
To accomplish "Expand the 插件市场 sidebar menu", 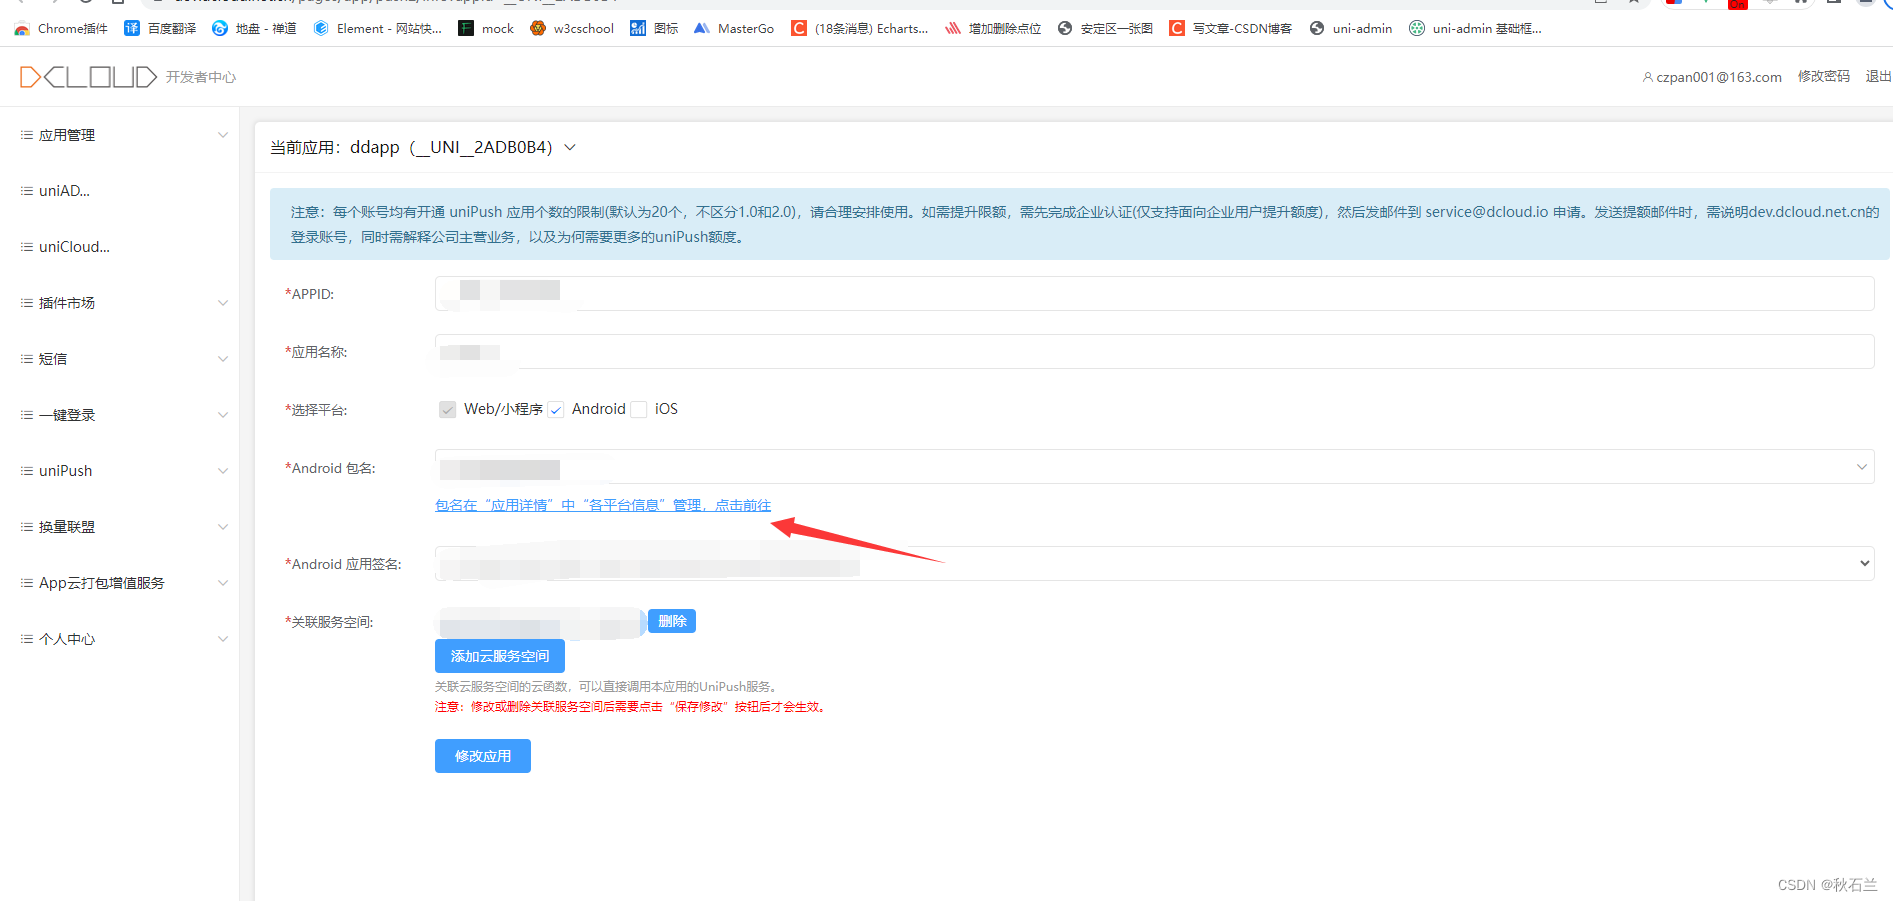I will (120, 303).
